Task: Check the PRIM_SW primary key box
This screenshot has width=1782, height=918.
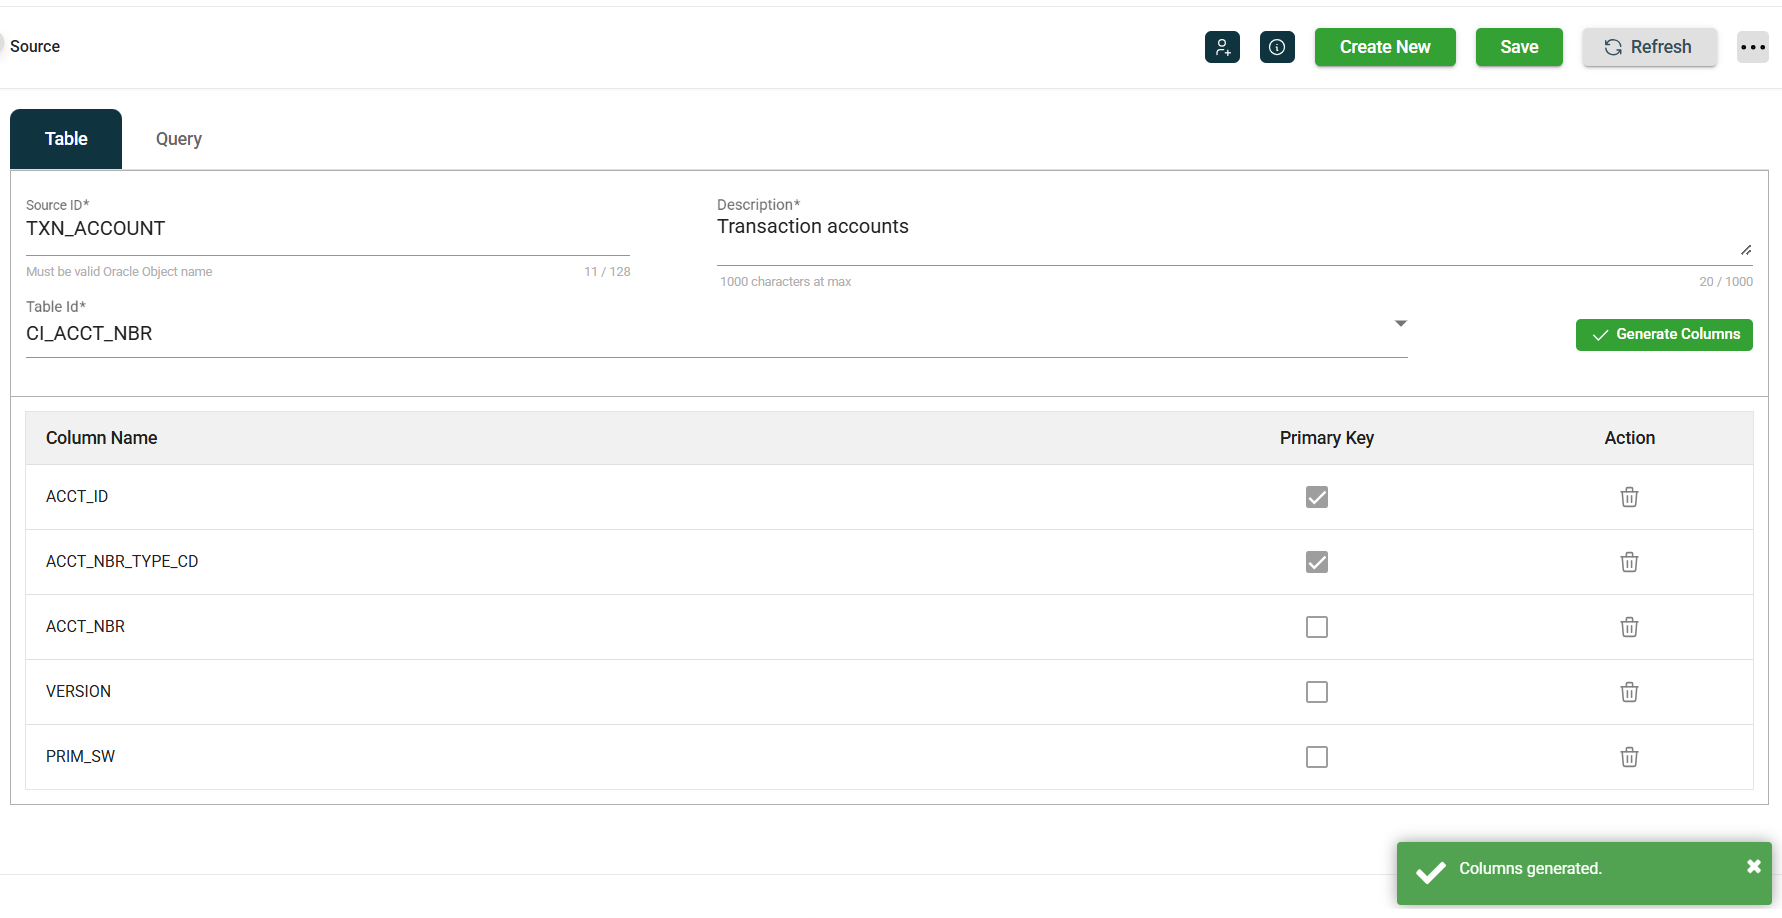Action: point(1316,757)
